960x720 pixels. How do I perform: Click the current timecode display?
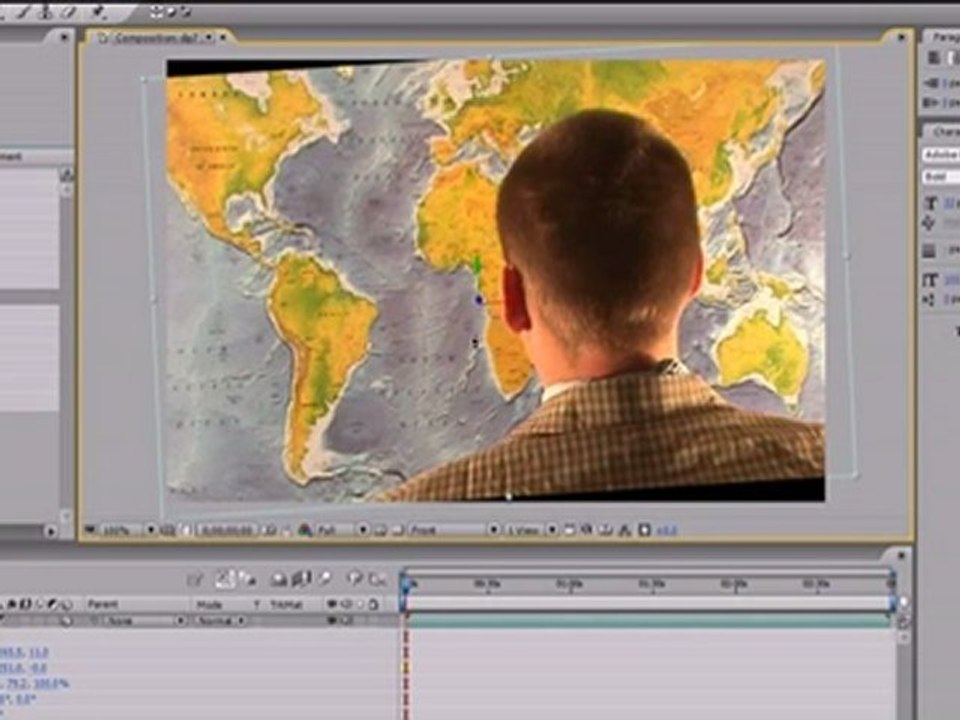pos(227,530)
